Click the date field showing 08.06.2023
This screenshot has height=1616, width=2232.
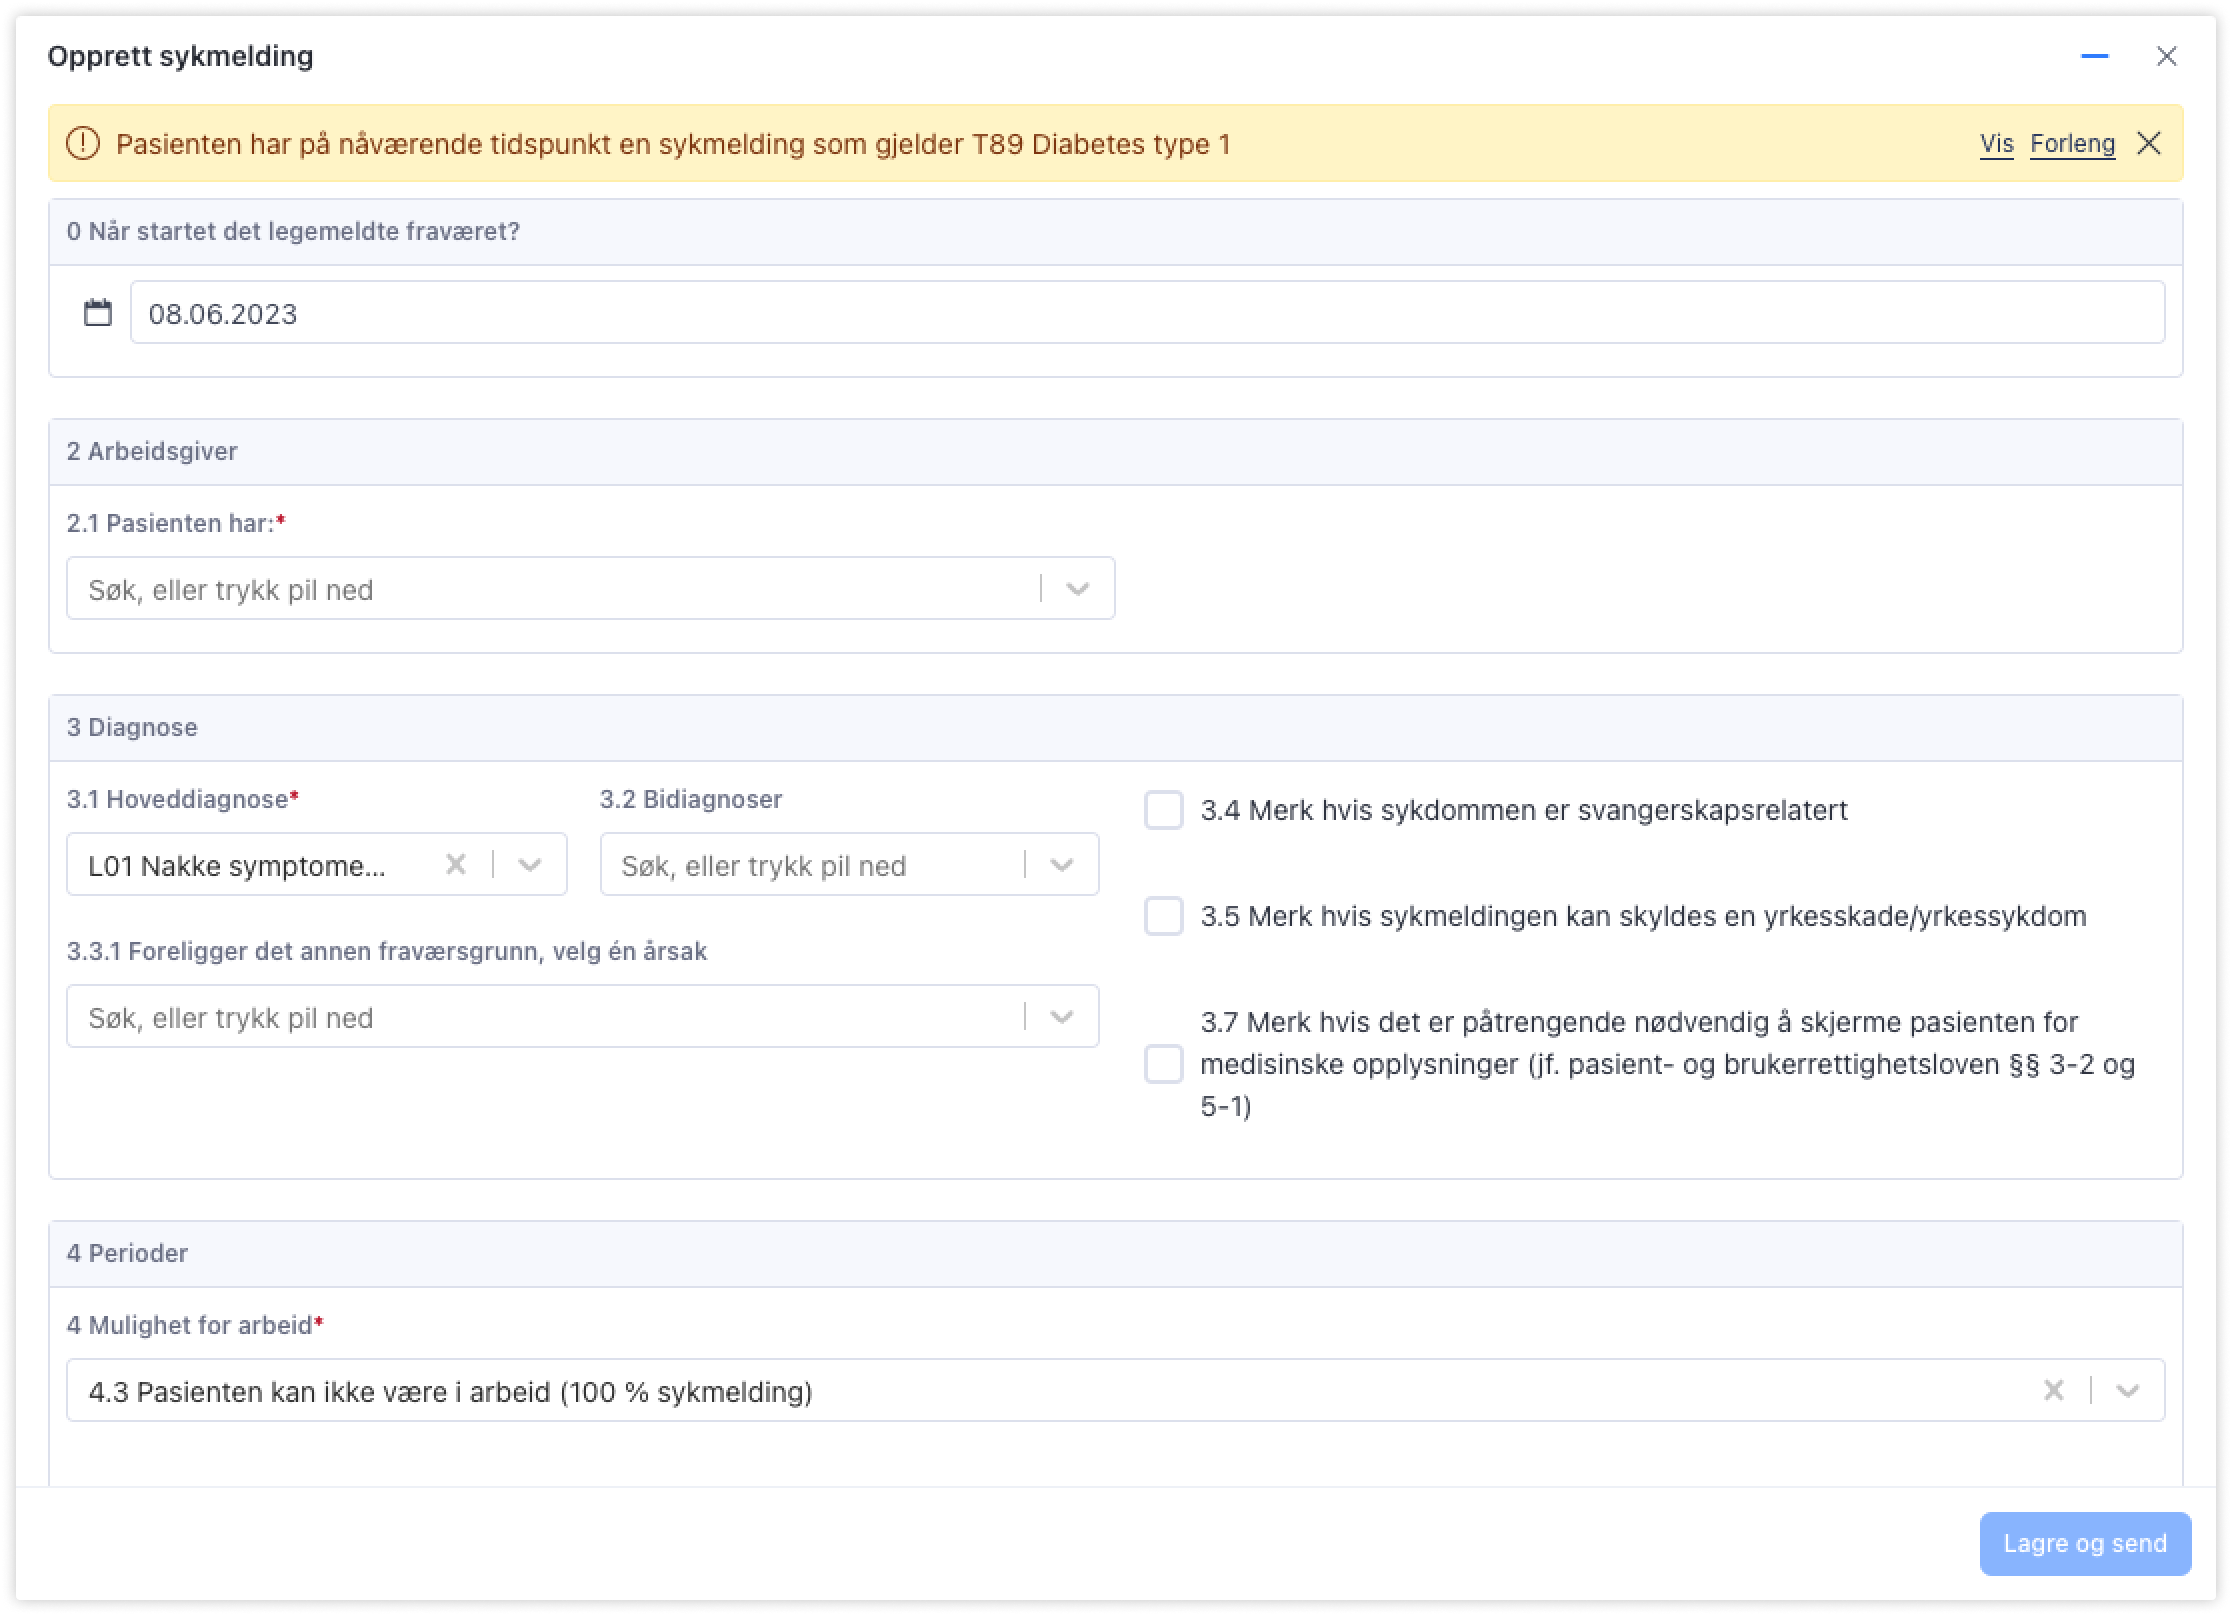pyautogui.click(x=1147, y=313)
